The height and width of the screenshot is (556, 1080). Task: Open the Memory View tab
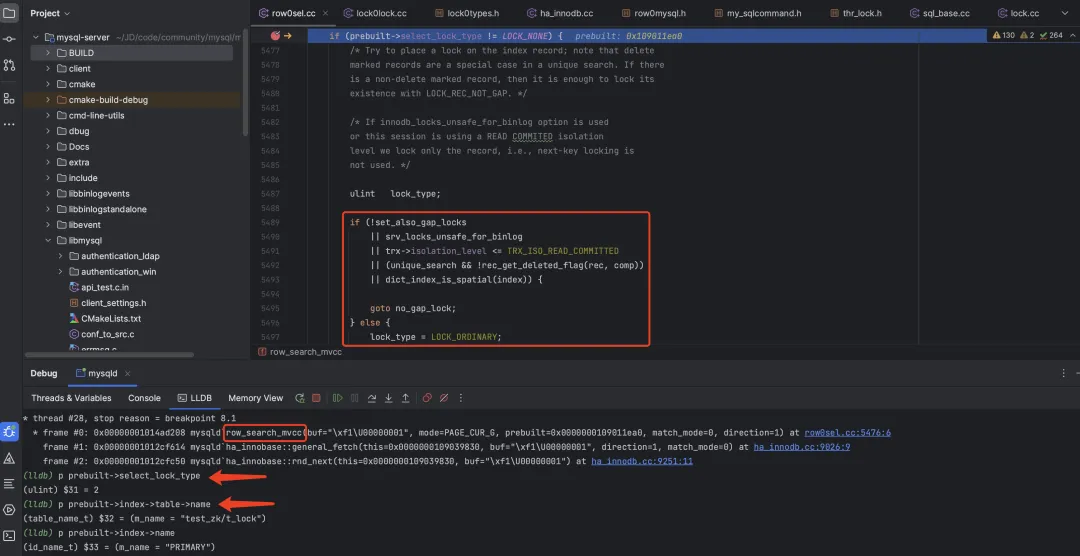coord(255,398)
